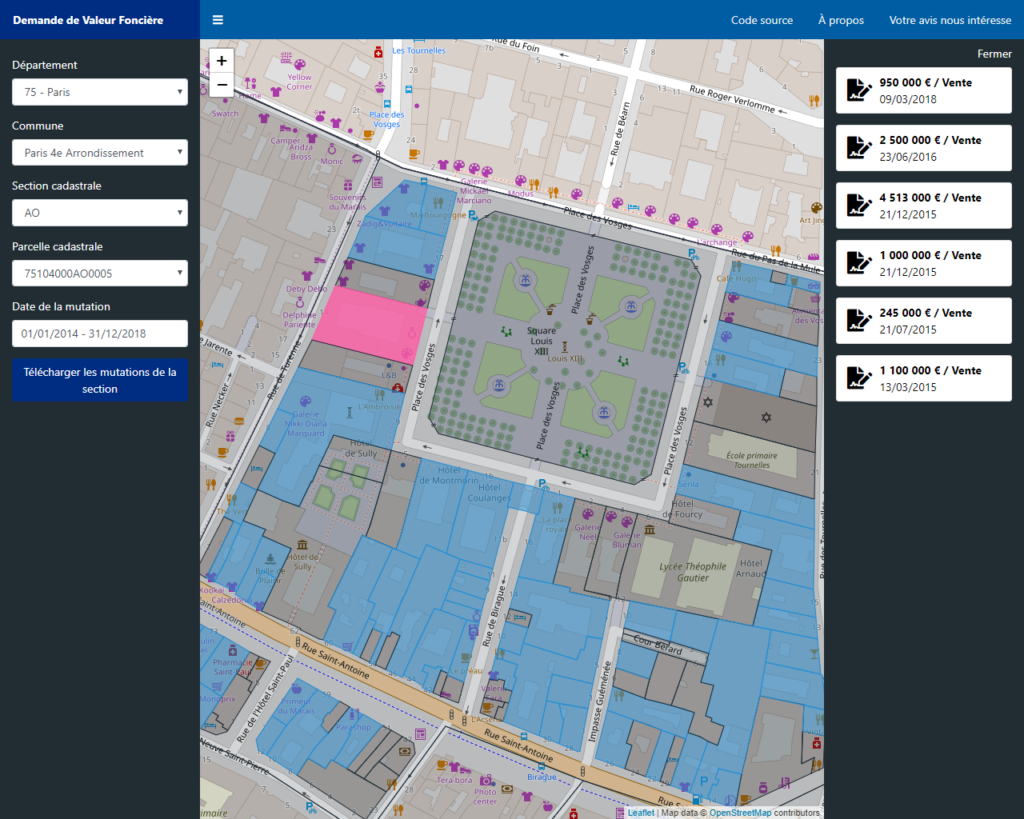Zoom in on the map

[221, 61]
